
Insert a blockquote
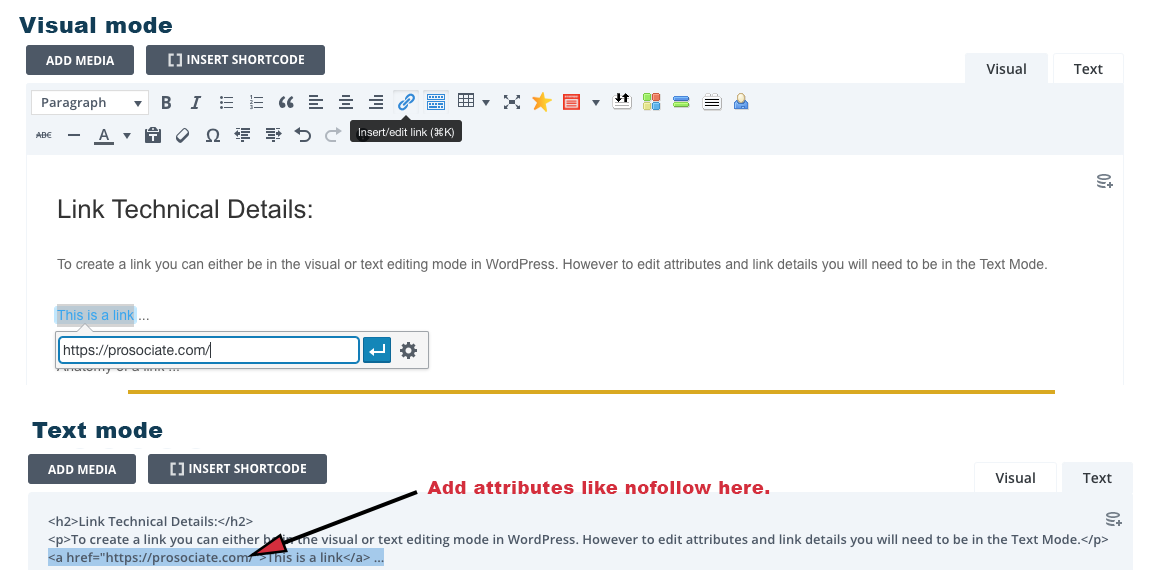pos(286,102)
